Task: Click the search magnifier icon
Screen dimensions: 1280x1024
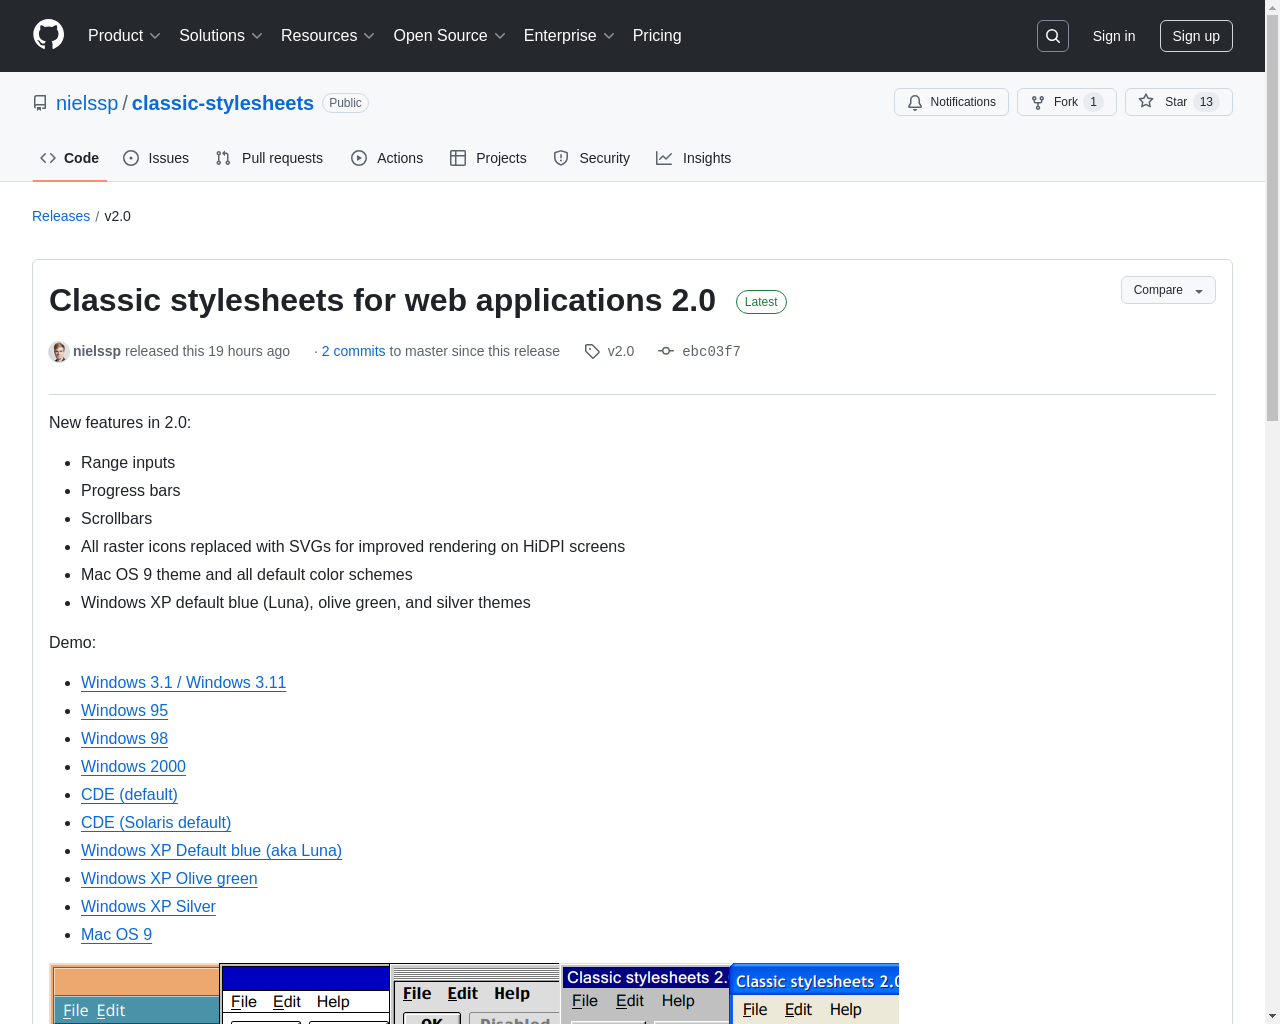Action: [x=1053, y=36]
